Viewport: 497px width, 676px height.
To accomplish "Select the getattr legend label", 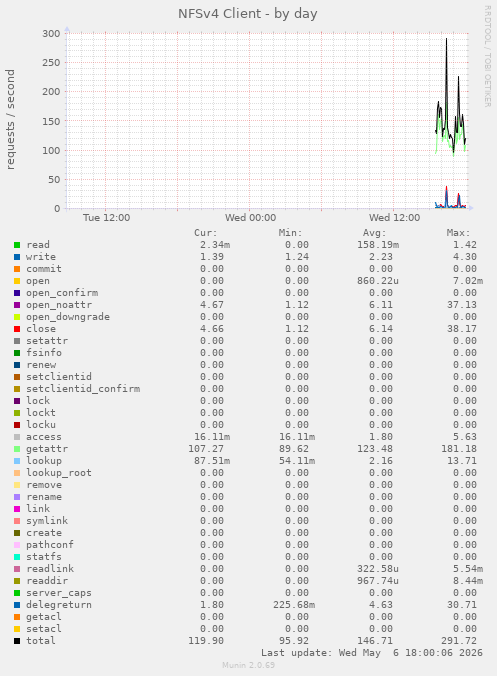I will coord(47,449).
